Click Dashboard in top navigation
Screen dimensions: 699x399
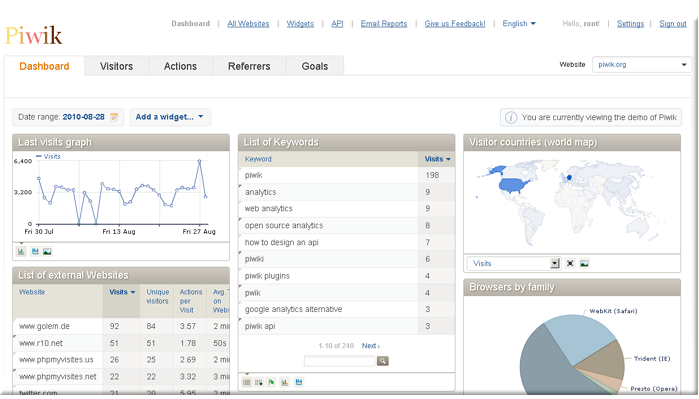pos(190,24)
